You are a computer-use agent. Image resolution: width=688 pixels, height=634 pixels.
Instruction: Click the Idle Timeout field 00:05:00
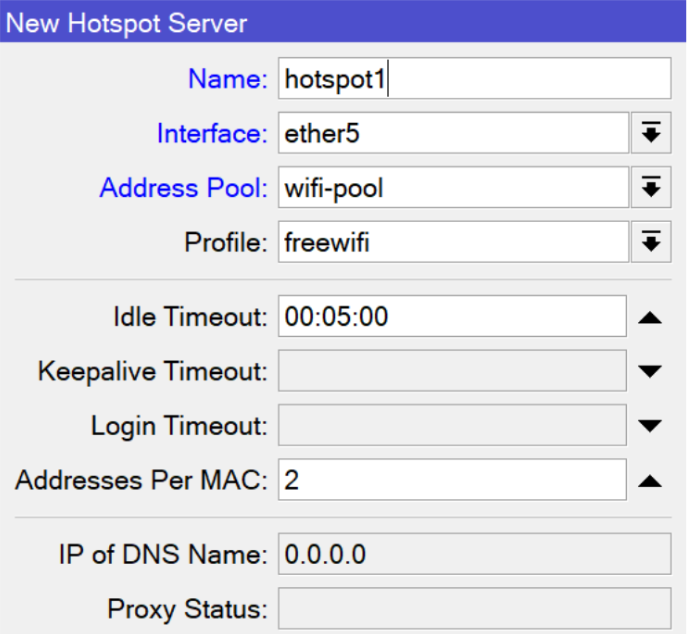[x=452, y=316]
